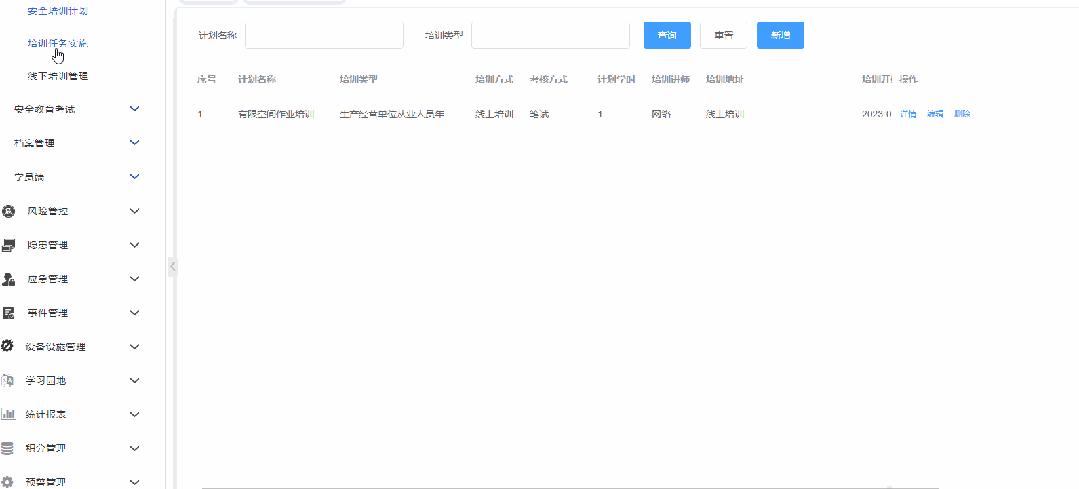The height and width of the screenshot is (489, 1079).
Task: Click the 有限空间作业培训 plan name cell
Action: (277, 114)
